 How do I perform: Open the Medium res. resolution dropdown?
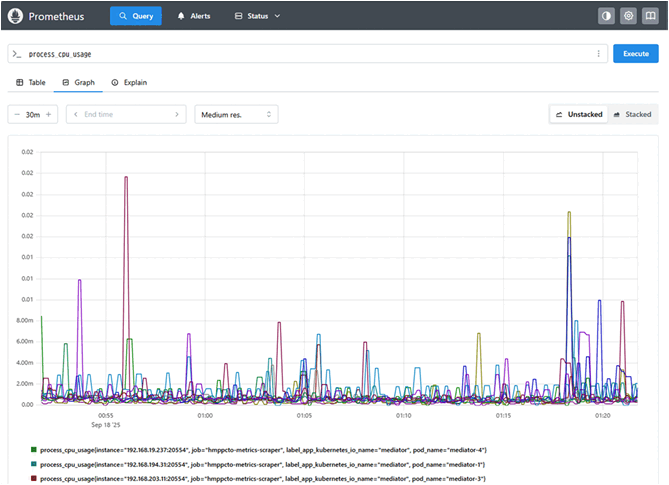point(237,115)
